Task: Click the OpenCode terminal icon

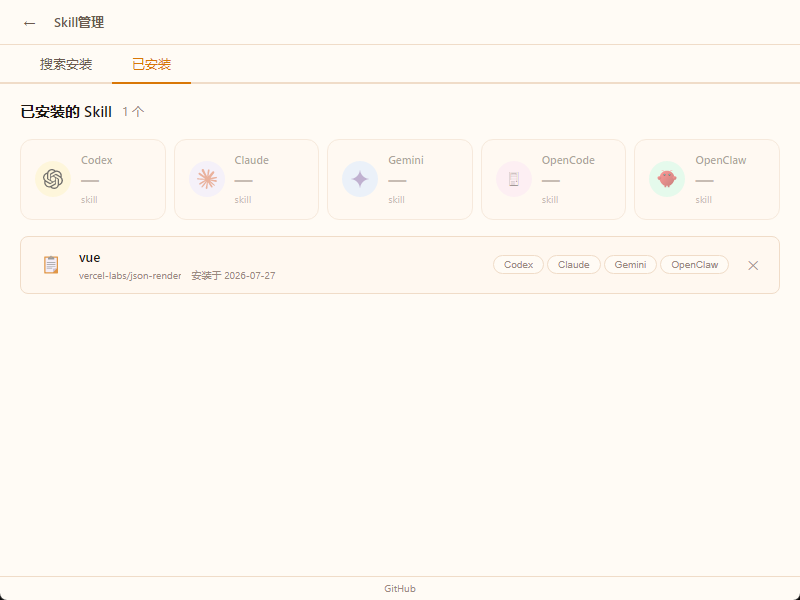Action: pos(514,179)
